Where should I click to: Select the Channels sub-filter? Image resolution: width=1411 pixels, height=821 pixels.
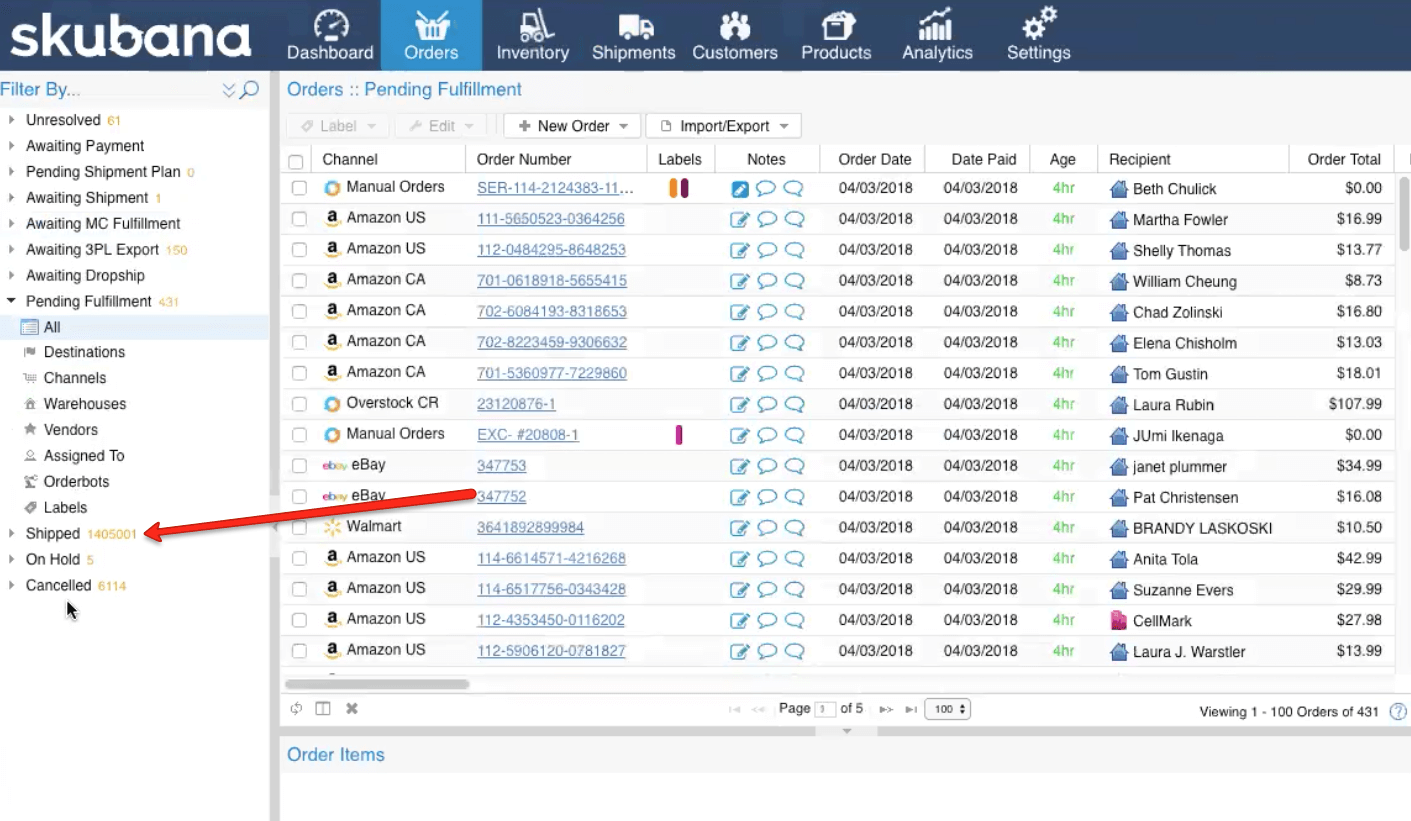coord(74,378)
